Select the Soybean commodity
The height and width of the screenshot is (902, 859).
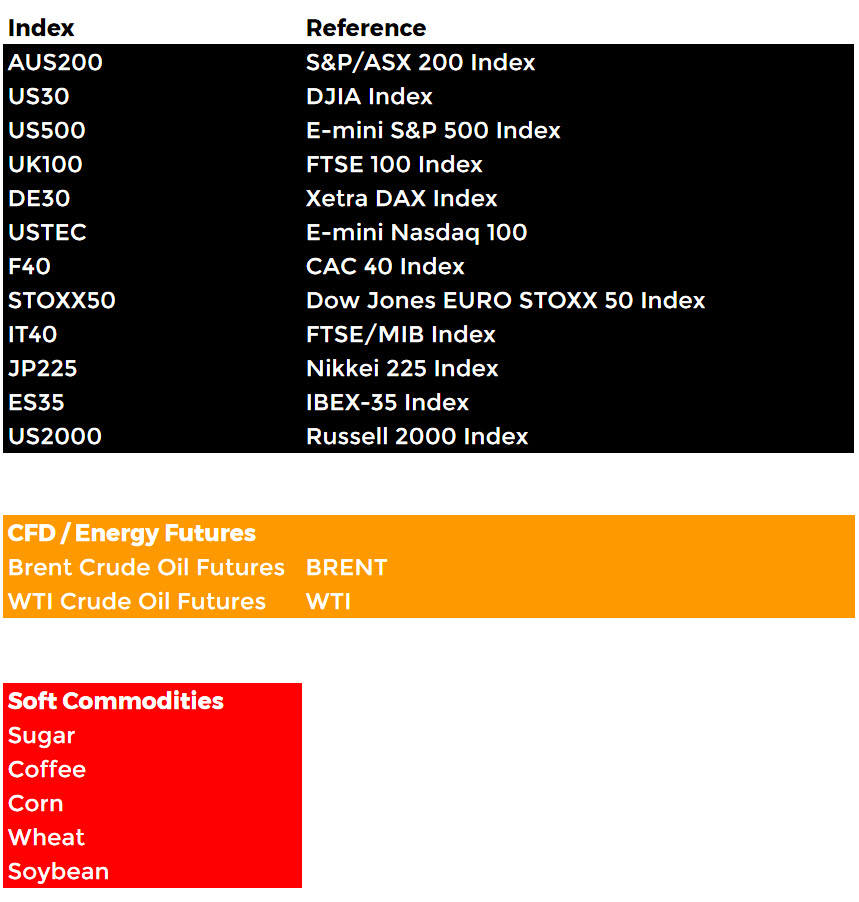pos(58,872)
